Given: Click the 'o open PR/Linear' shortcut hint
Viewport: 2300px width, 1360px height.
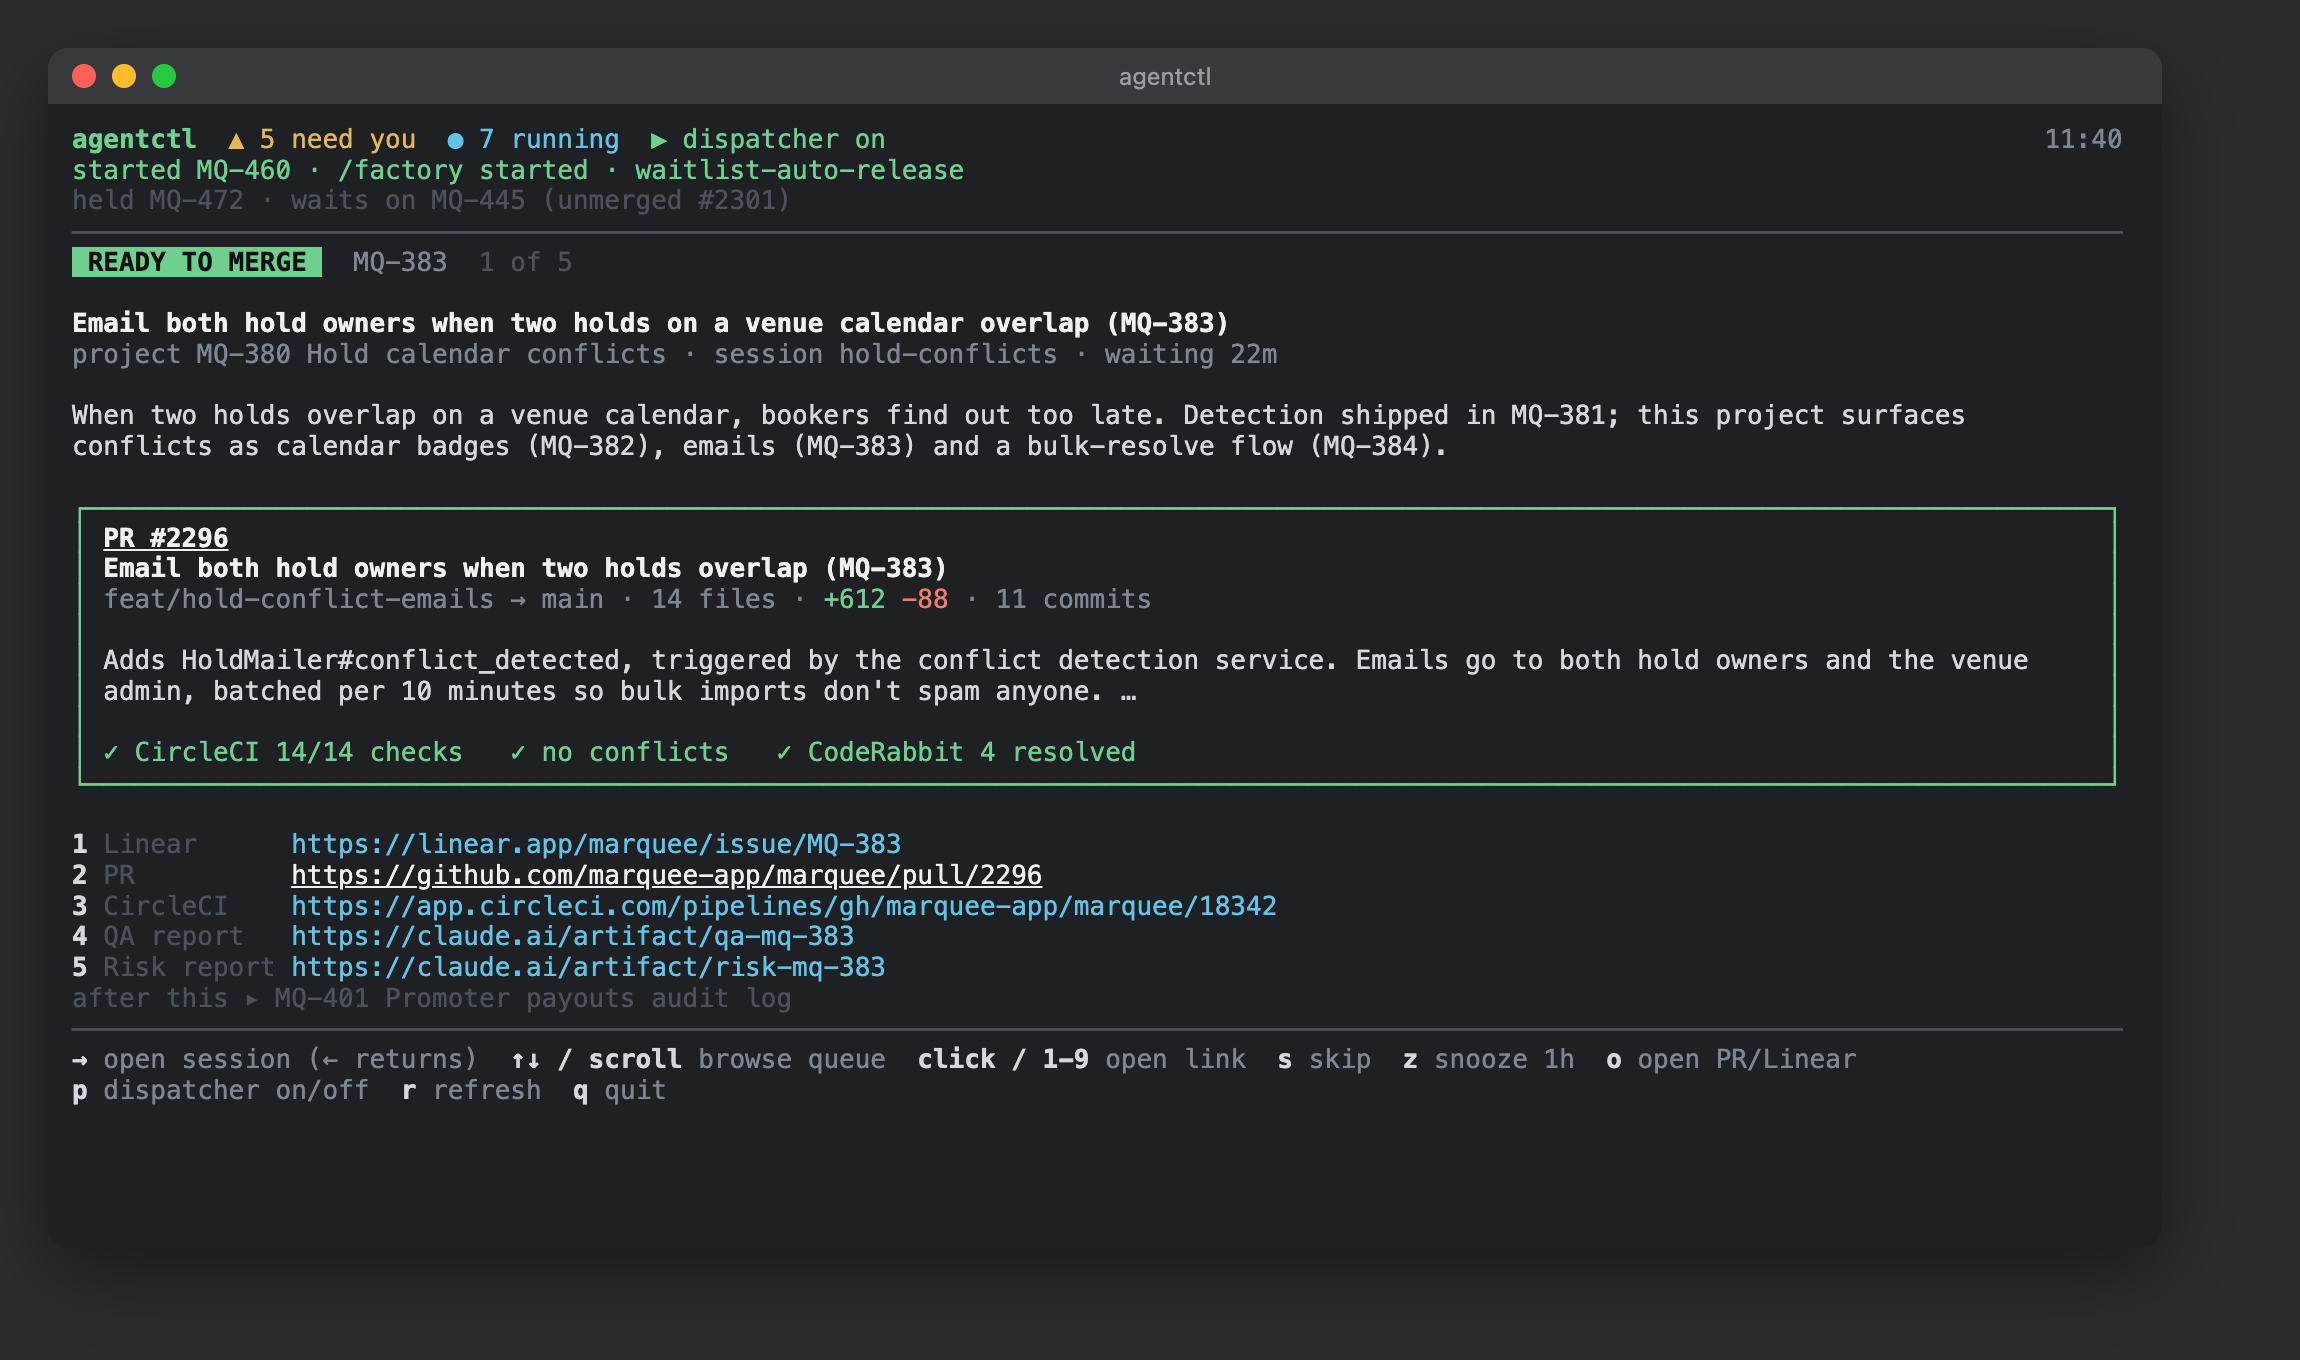Looking at the screenshot, I should 1731,1059.
